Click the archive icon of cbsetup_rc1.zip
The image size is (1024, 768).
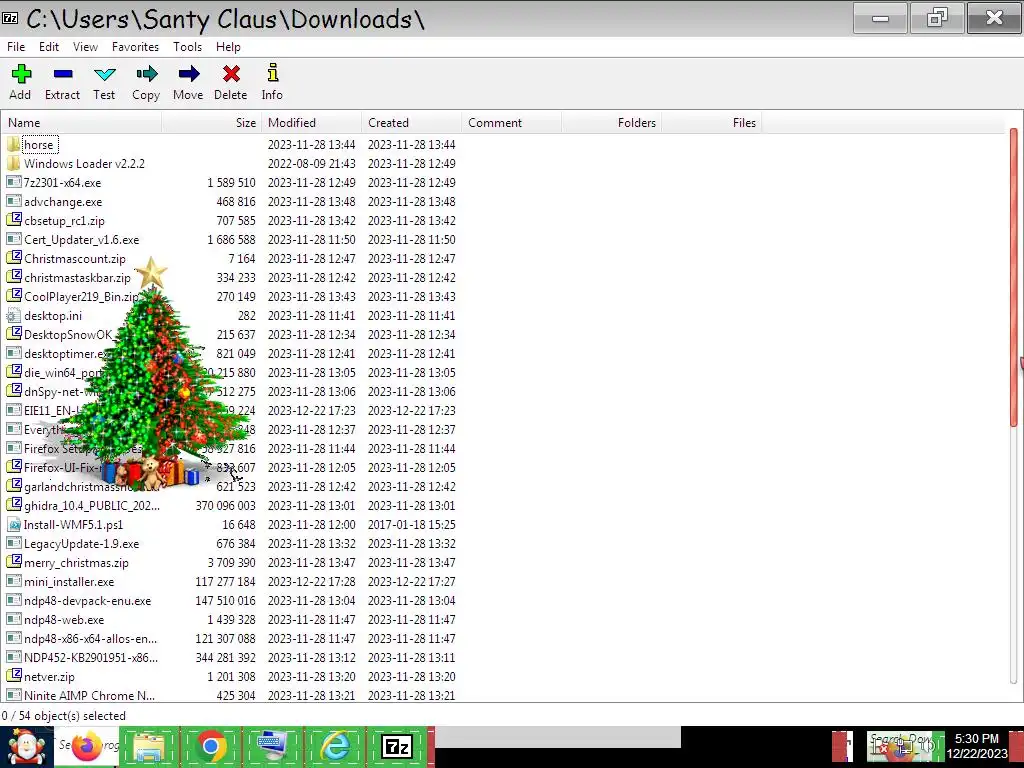point(14,220)
